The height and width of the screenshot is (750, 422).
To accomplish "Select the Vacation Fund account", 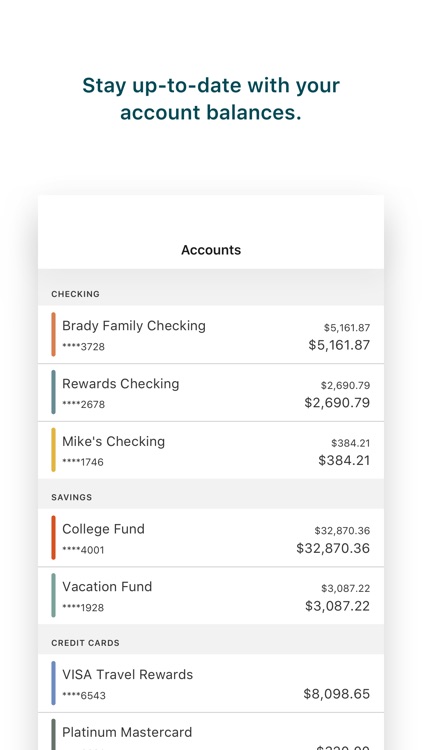I will coord(211,596).
